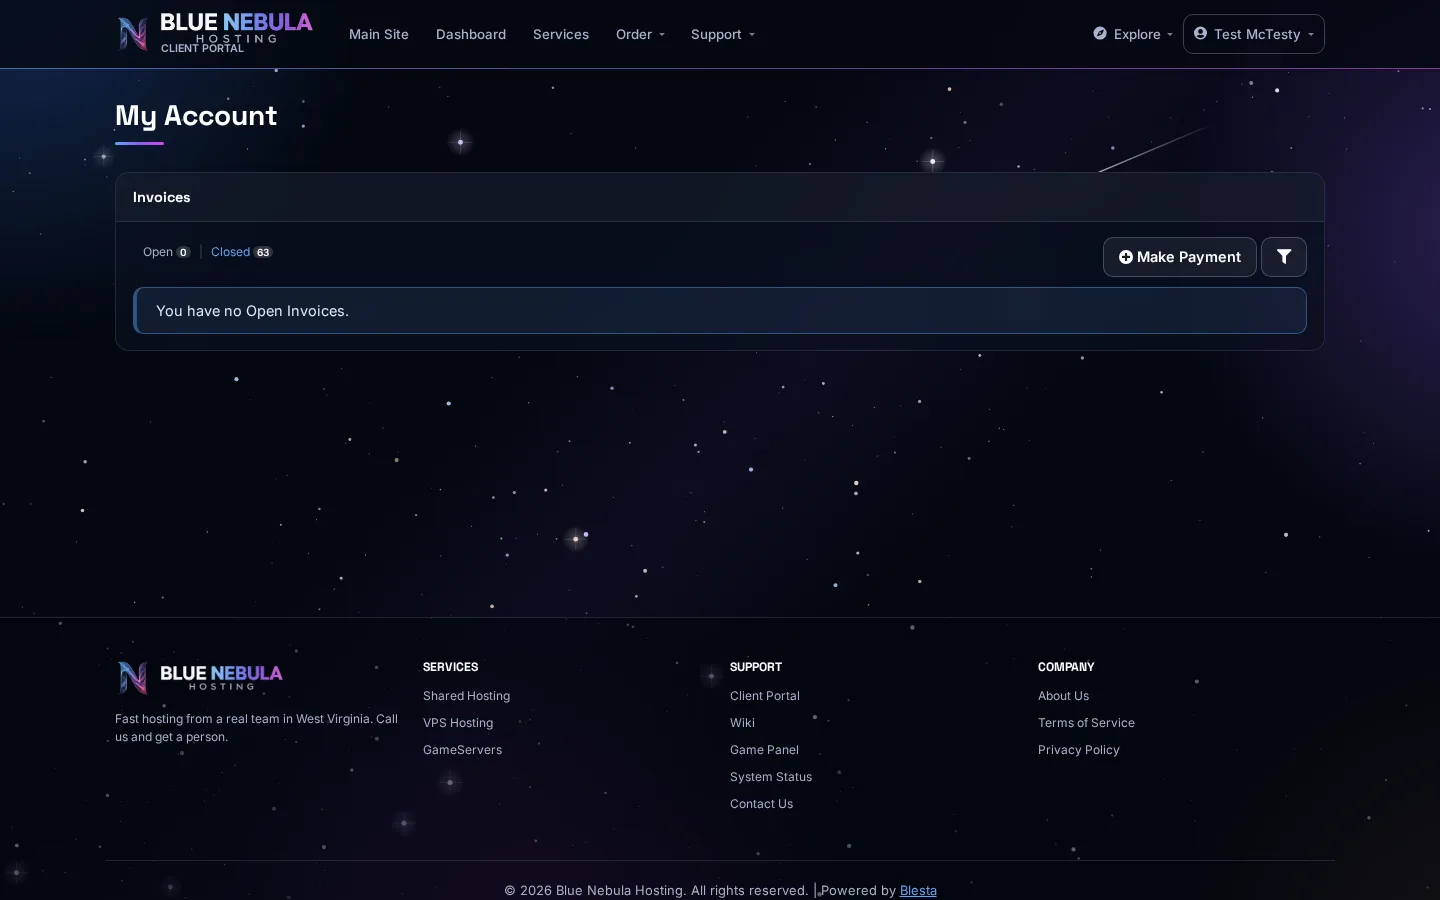Open VPS Hosting footer link
The image size is (1440, 900).
[x=458, y=723]
